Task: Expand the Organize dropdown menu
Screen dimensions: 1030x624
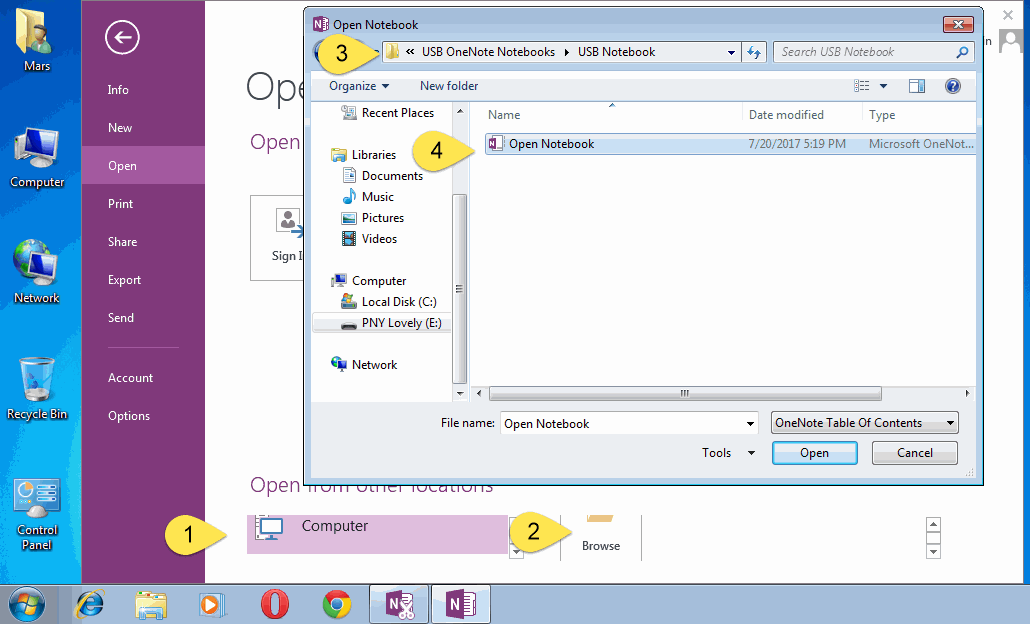Action: pos(359,86)
